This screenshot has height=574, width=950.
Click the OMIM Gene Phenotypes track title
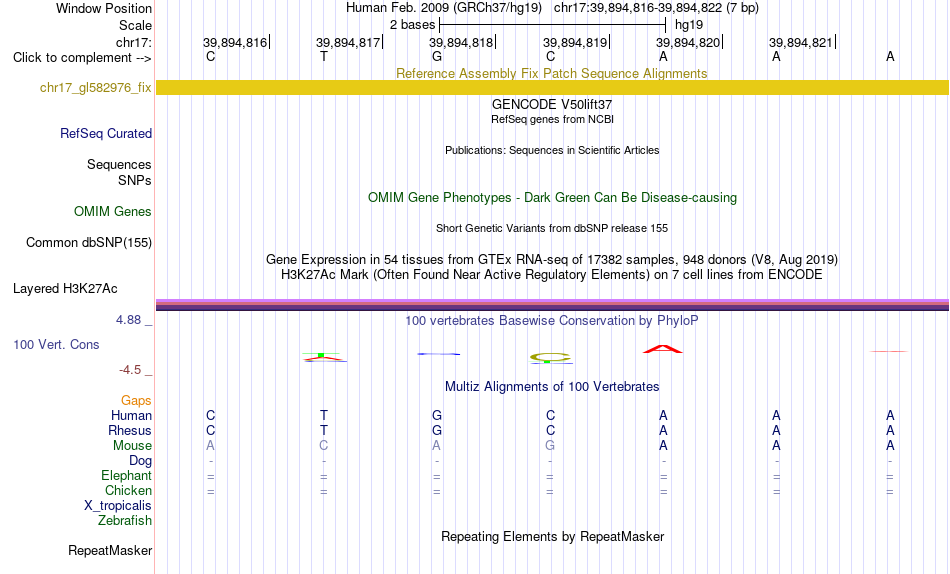[x=552, y=198]
